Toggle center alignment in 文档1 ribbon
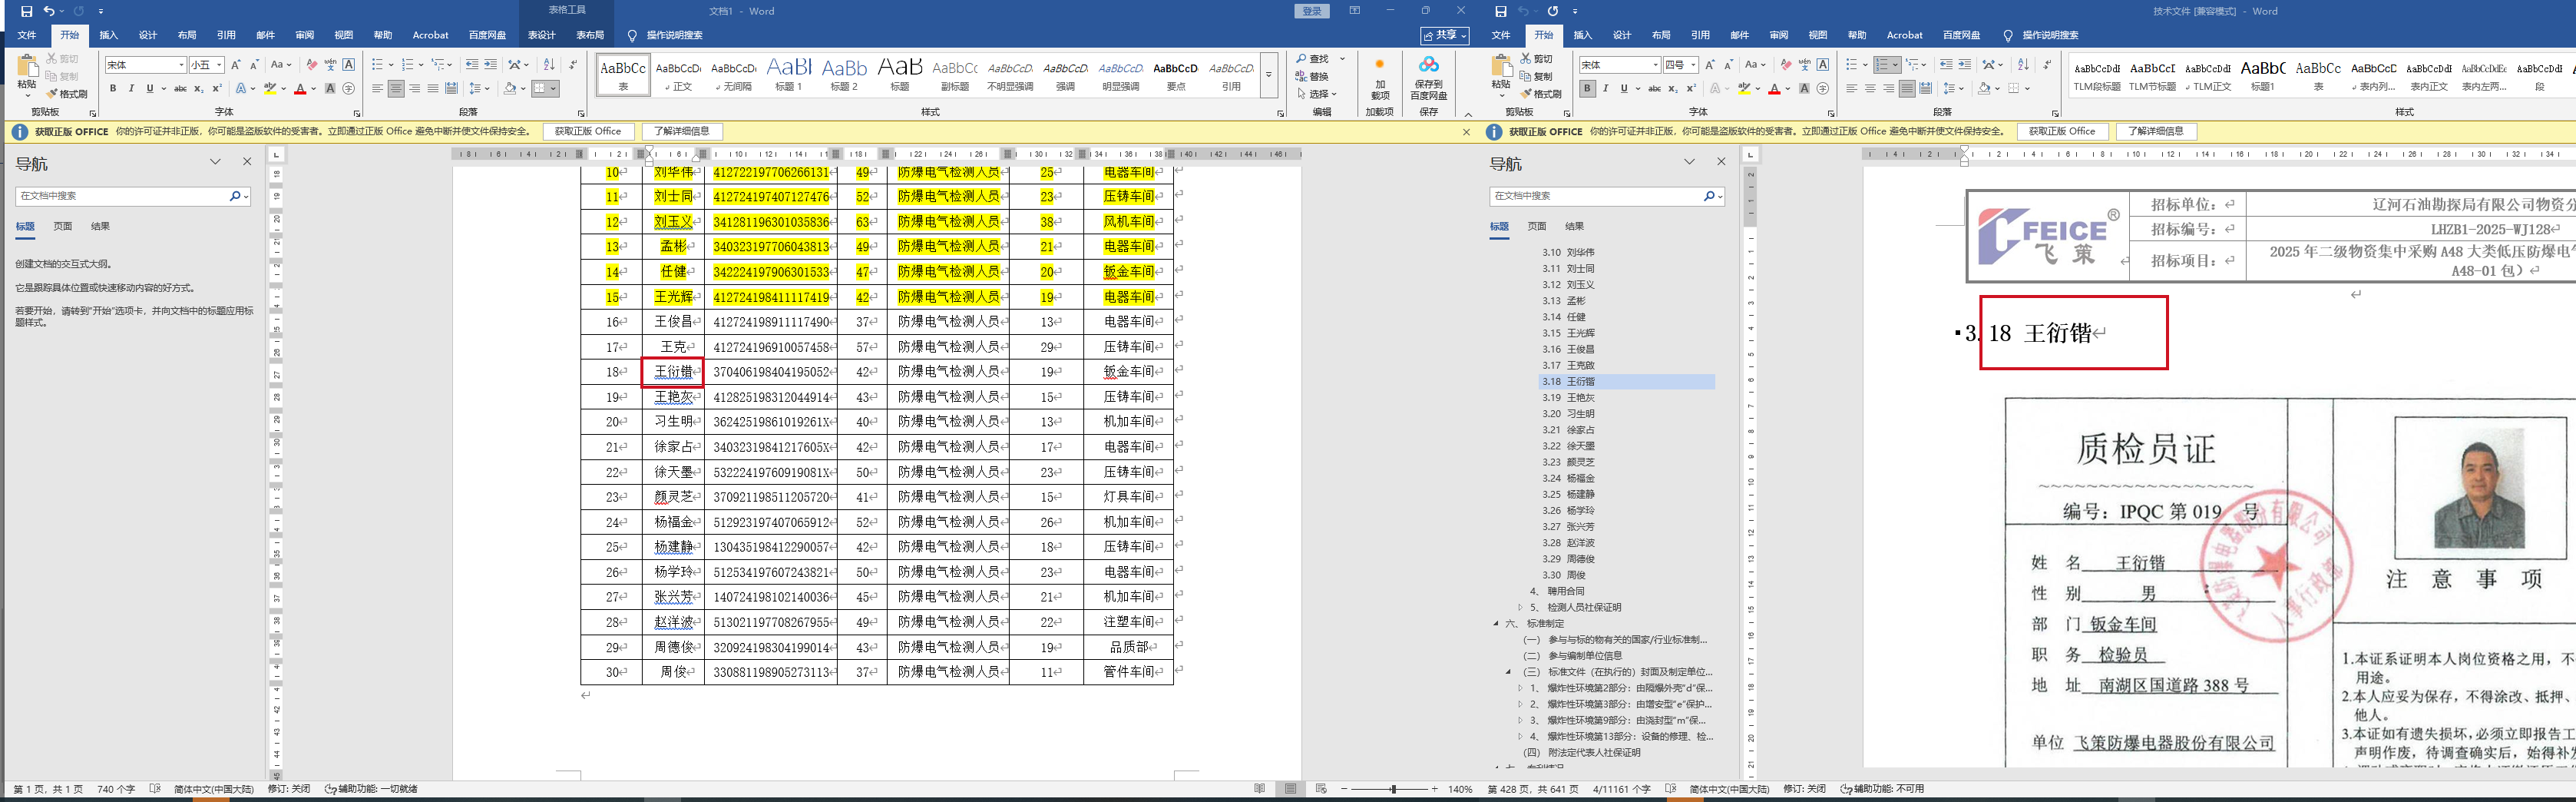2576x802 pixels. coord(396,89)
